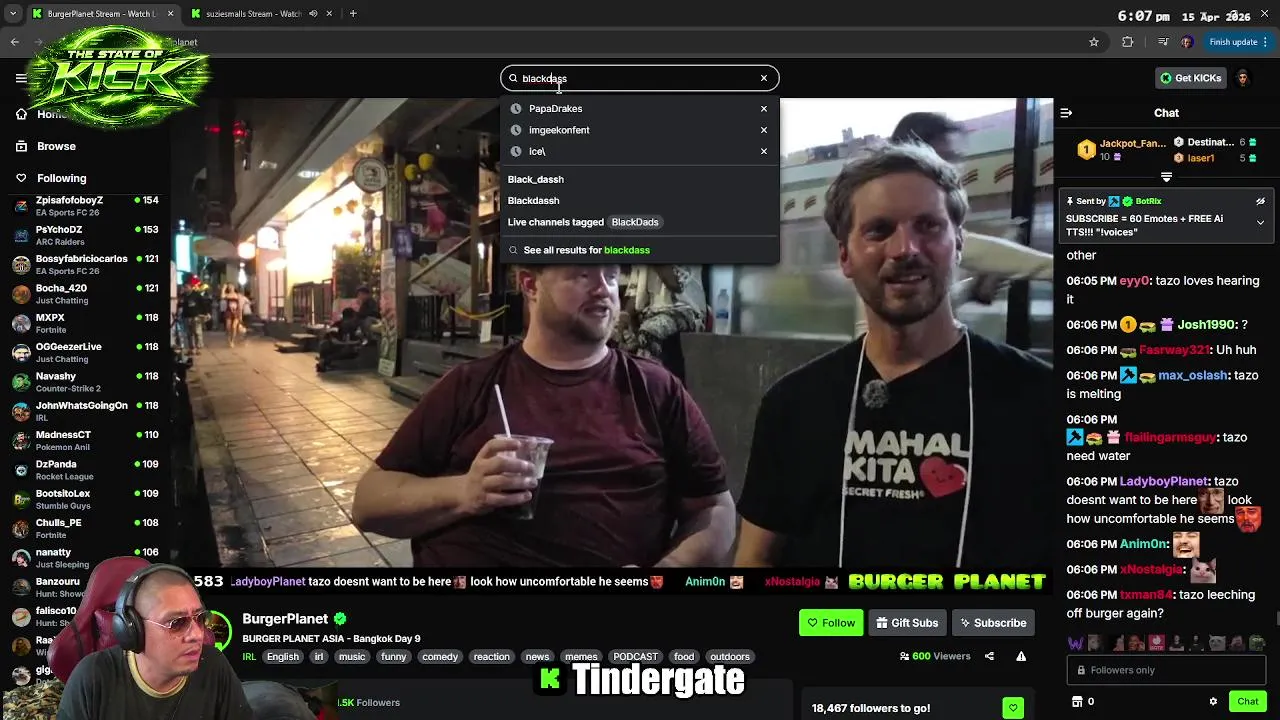The width and height of the screenshot is (1280, 720).
Task: Select the IRL category tag
Action: (x=249, y=657)
